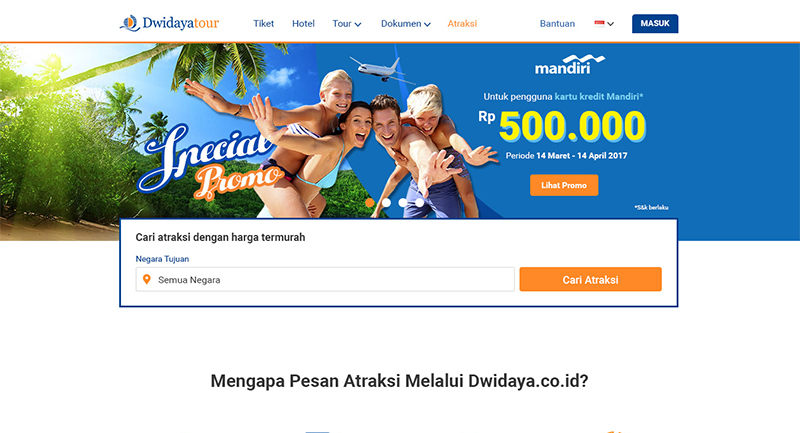The height and width of the screenshot is (433, 800).
Task: Go to the Atraksi page
Action: point(462,23)
